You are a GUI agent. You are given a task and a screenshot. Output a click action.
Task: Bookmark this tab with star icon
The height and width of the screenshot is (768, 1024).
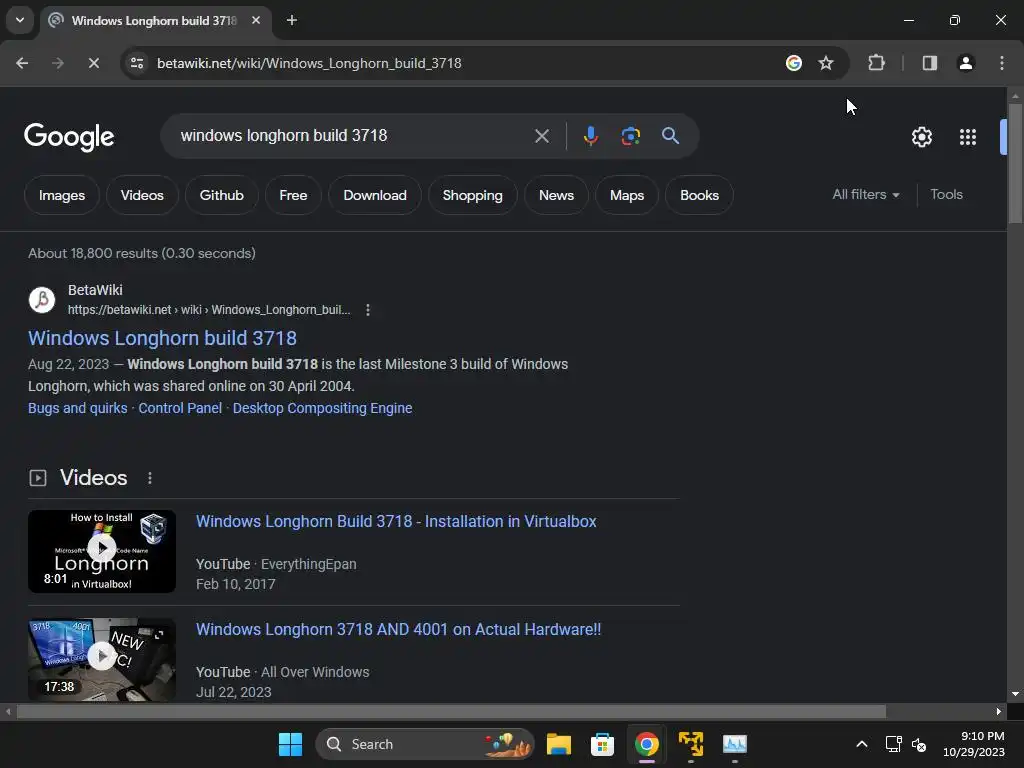[x=826, y=63]
